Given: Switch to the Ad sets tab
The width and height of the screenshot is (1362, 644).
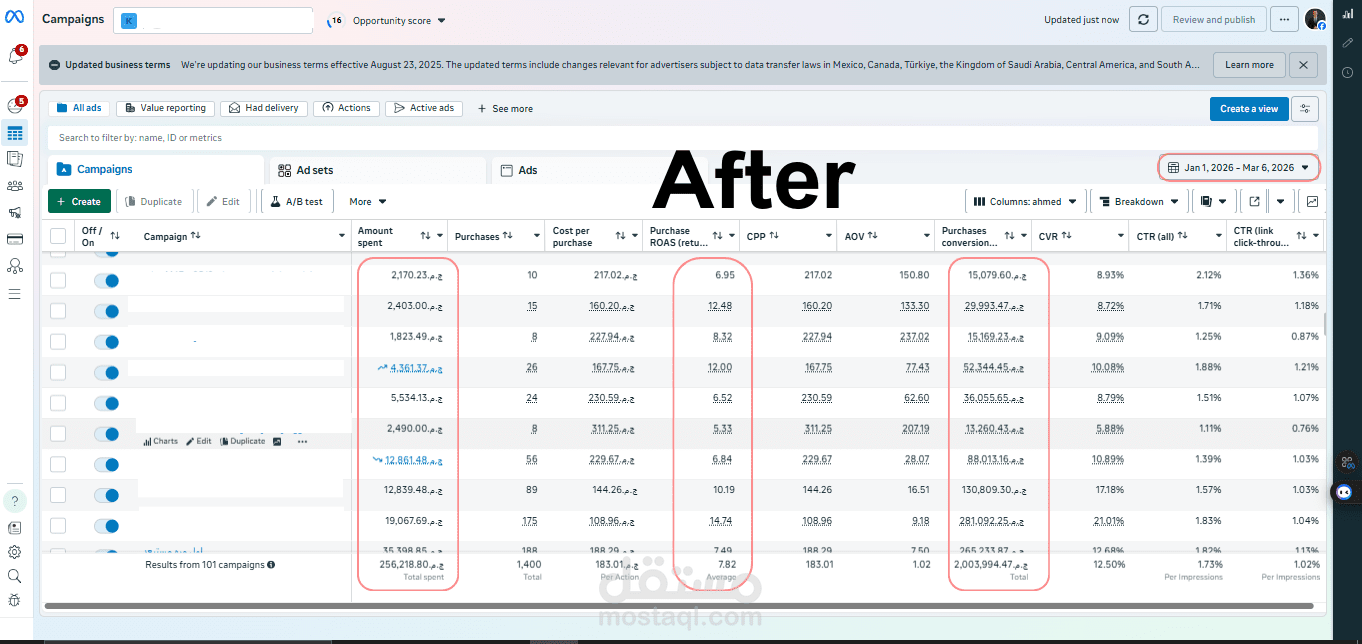Looking at the screenshot, I should point(377,170).
